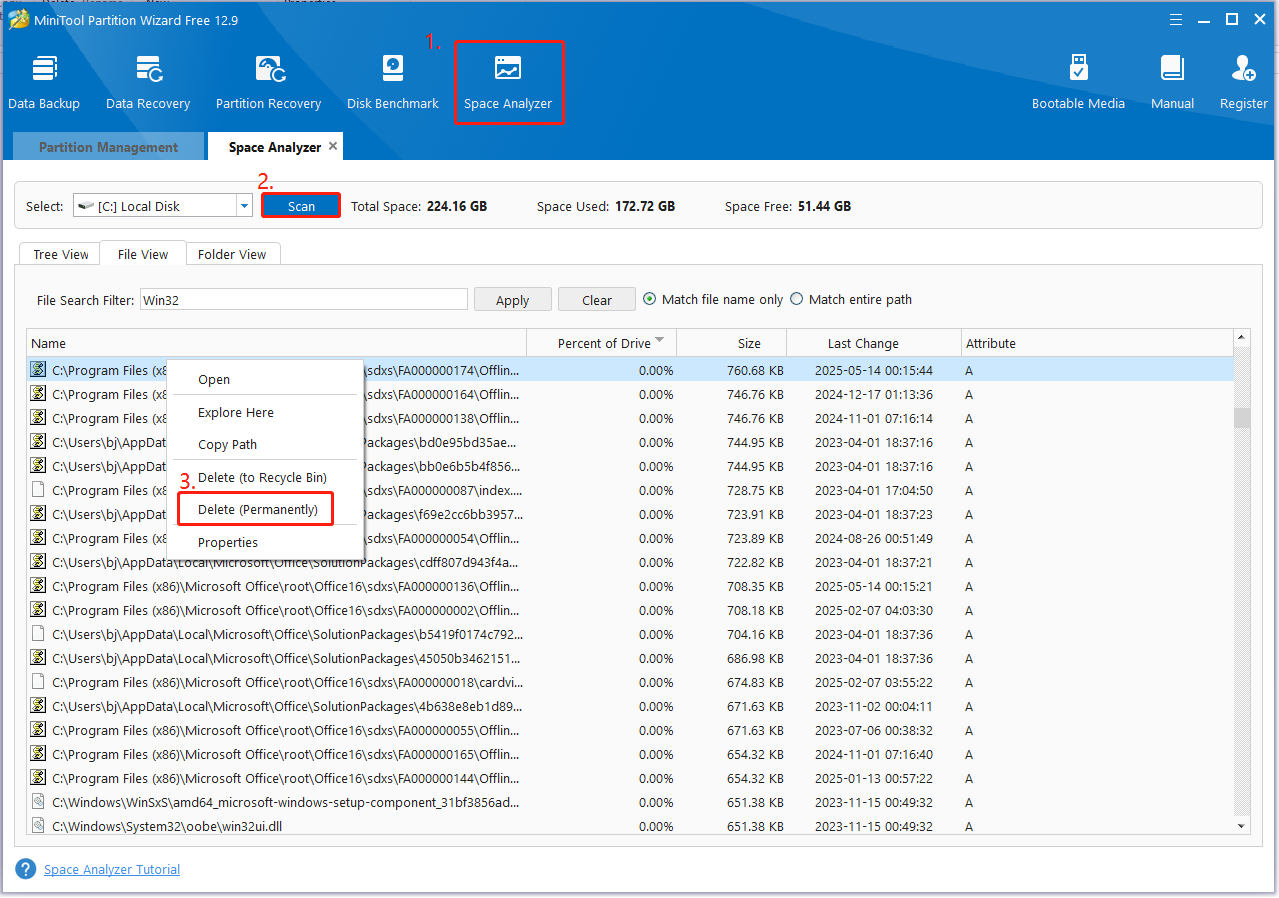This screenshot has width=1279, height=898.
Task: Open the Partition Recovery tool
Action: (268, 82)
